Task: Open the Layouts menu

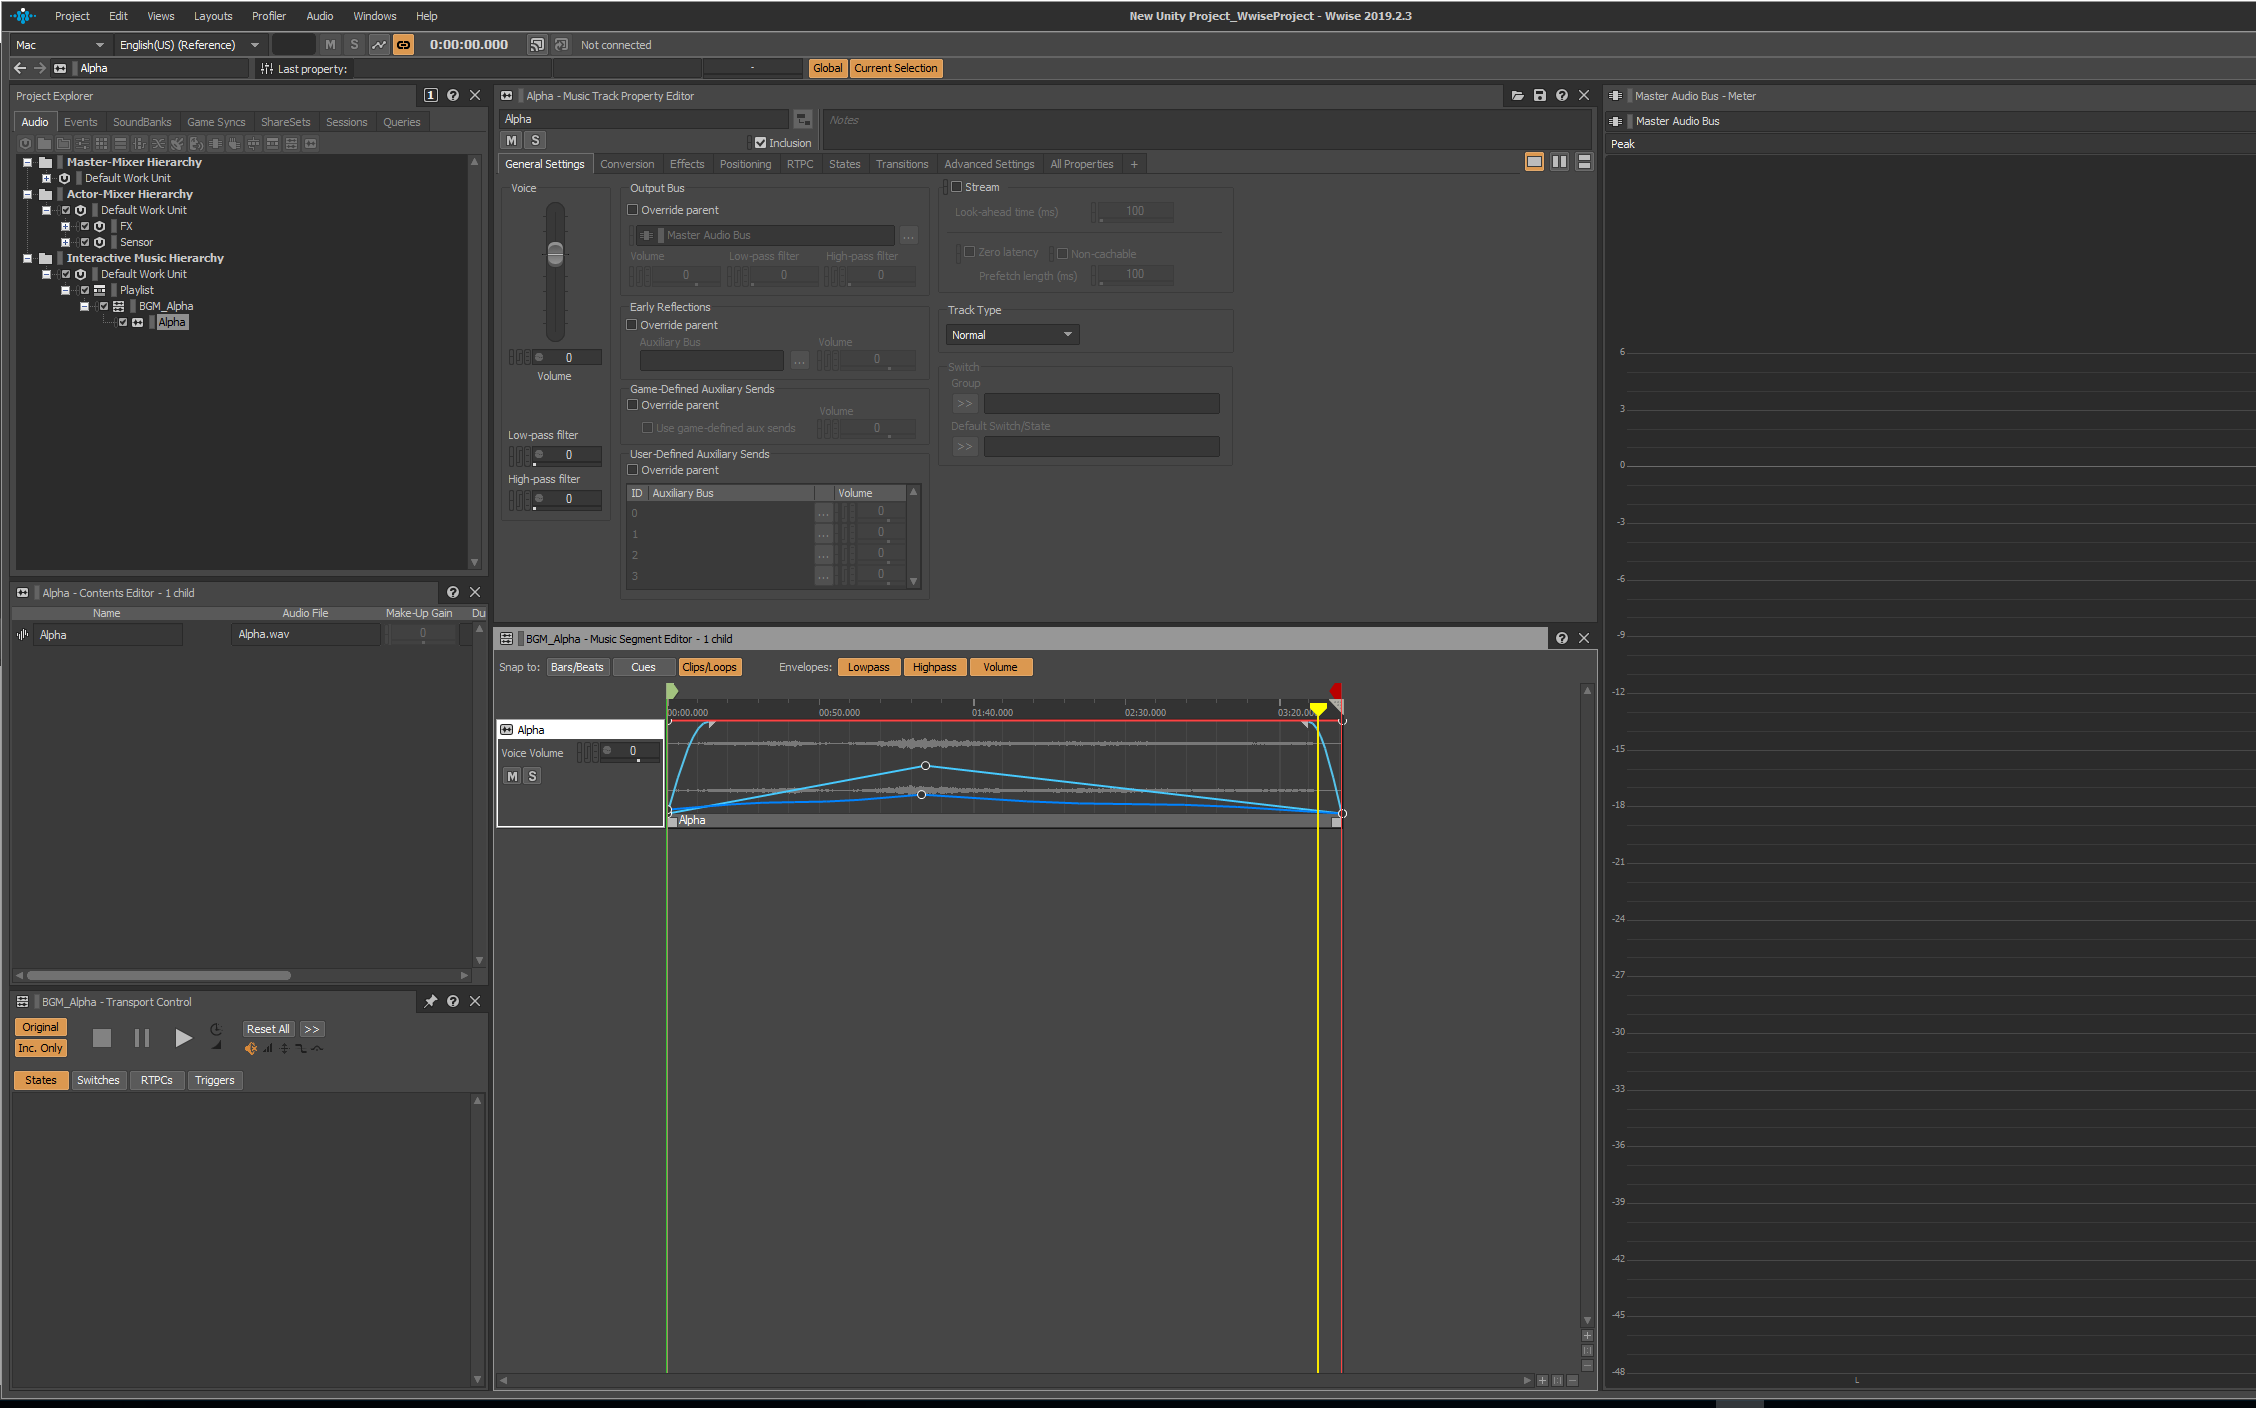Action: 212,16
